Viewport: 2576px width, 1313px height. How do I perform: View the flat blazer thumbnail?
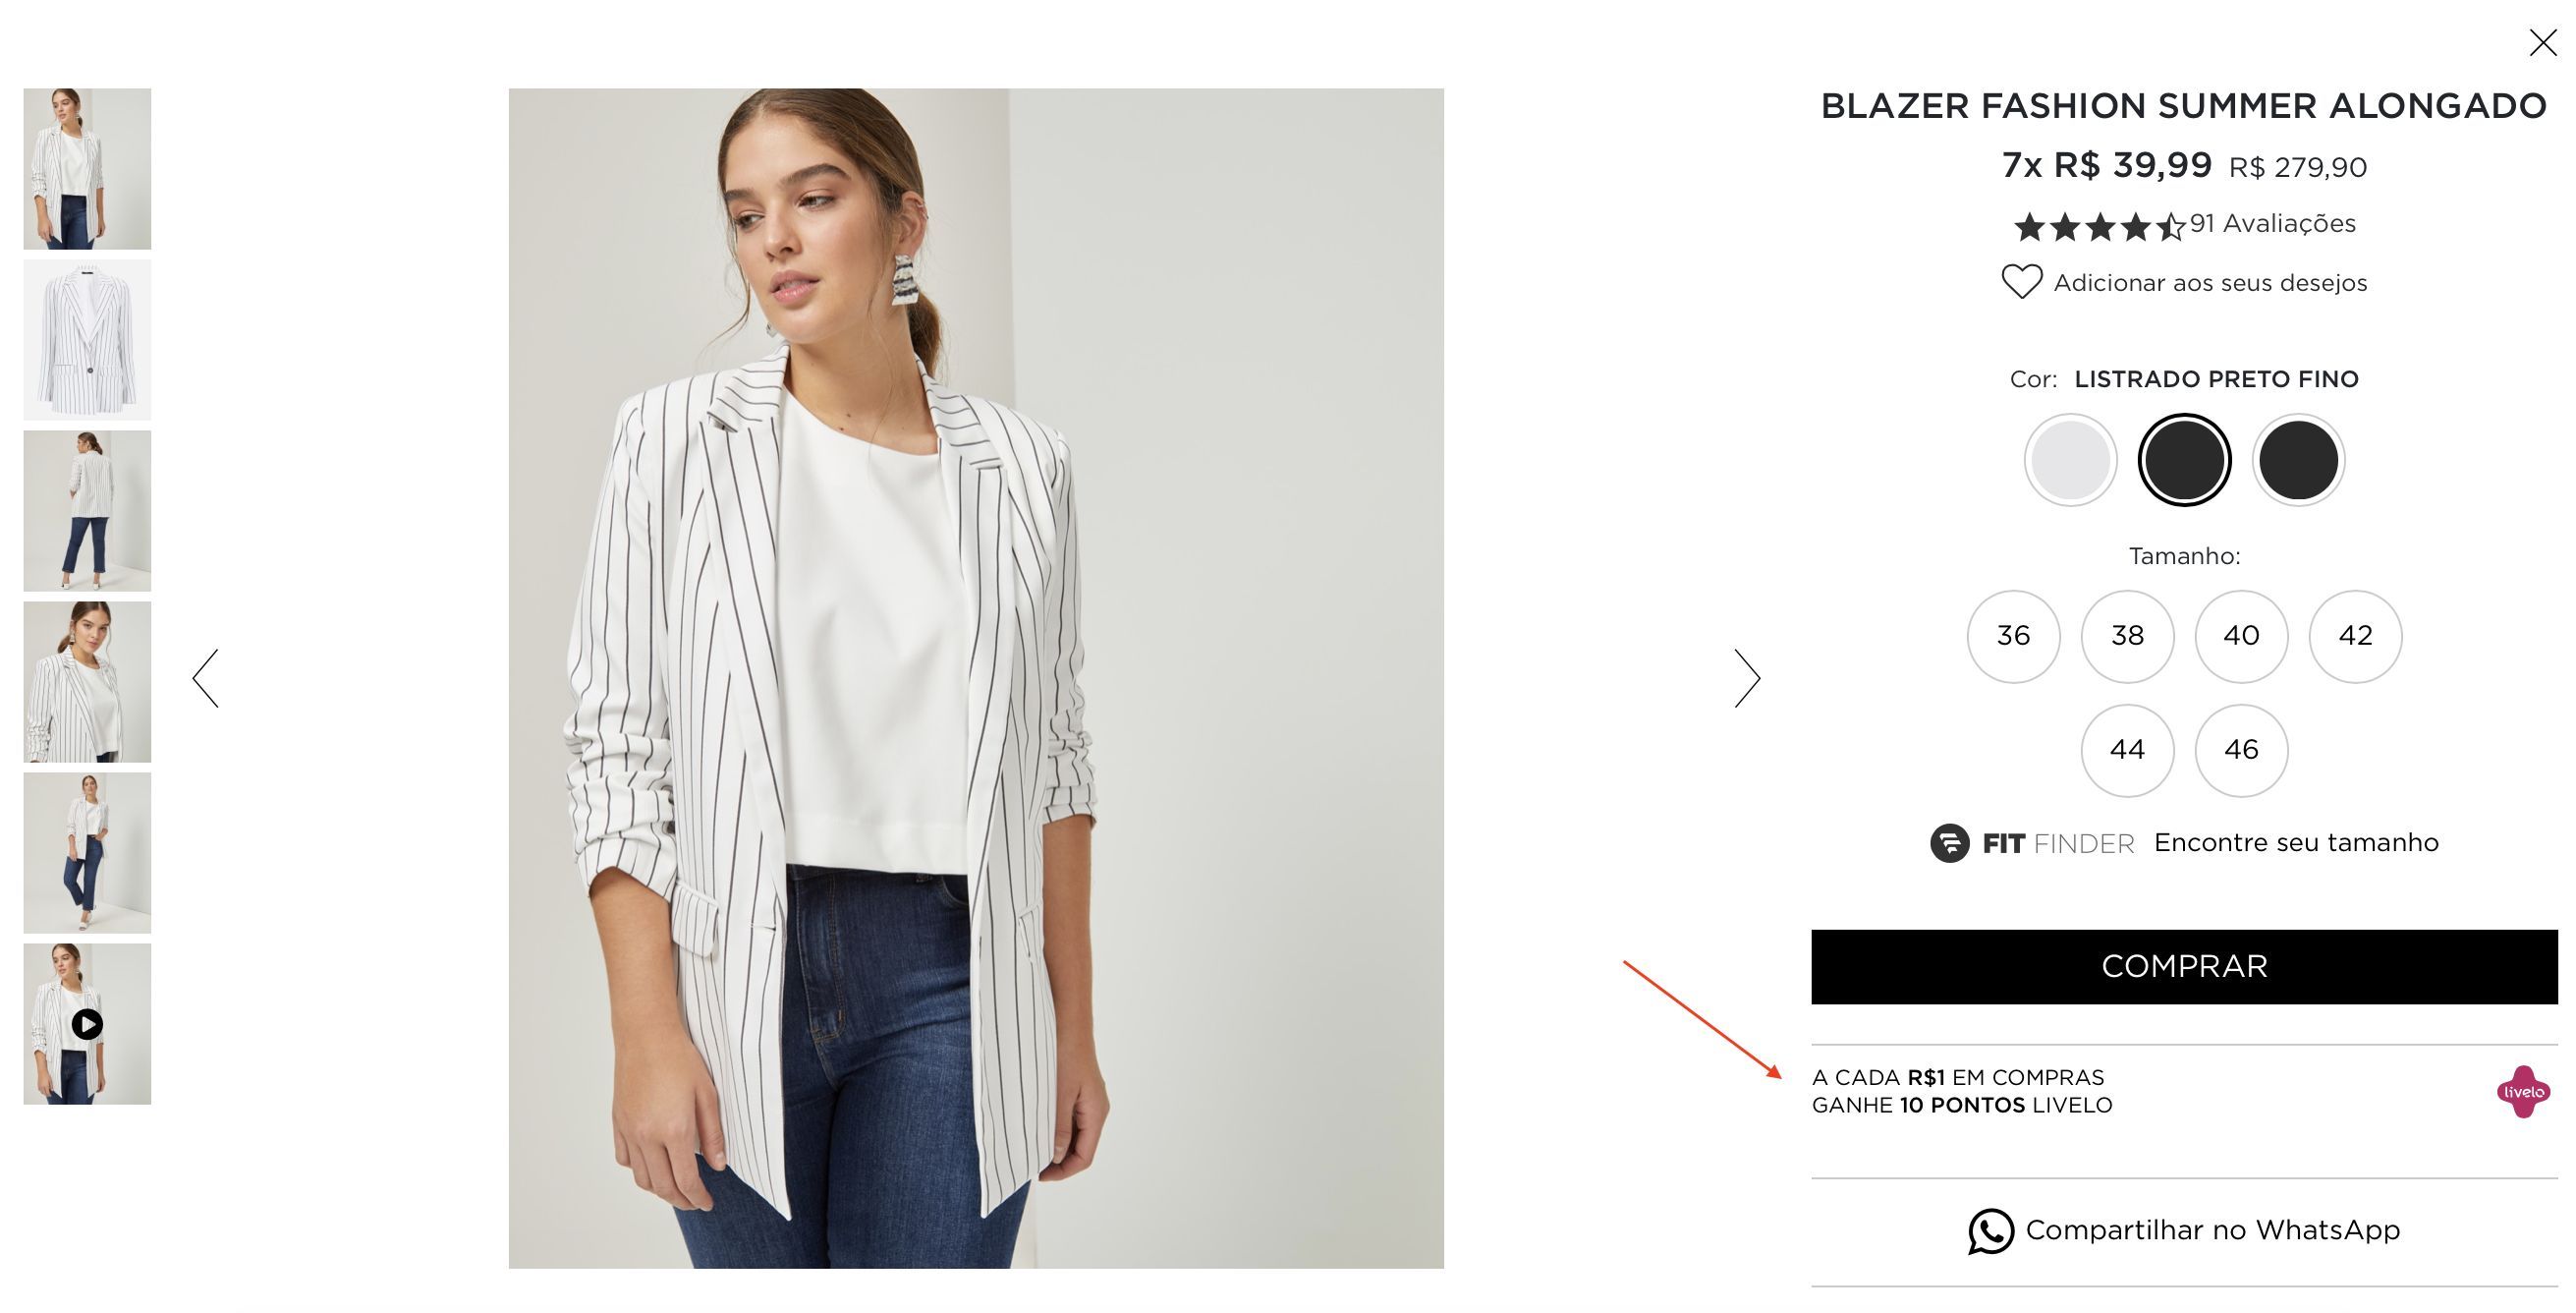tap(87, 340)
